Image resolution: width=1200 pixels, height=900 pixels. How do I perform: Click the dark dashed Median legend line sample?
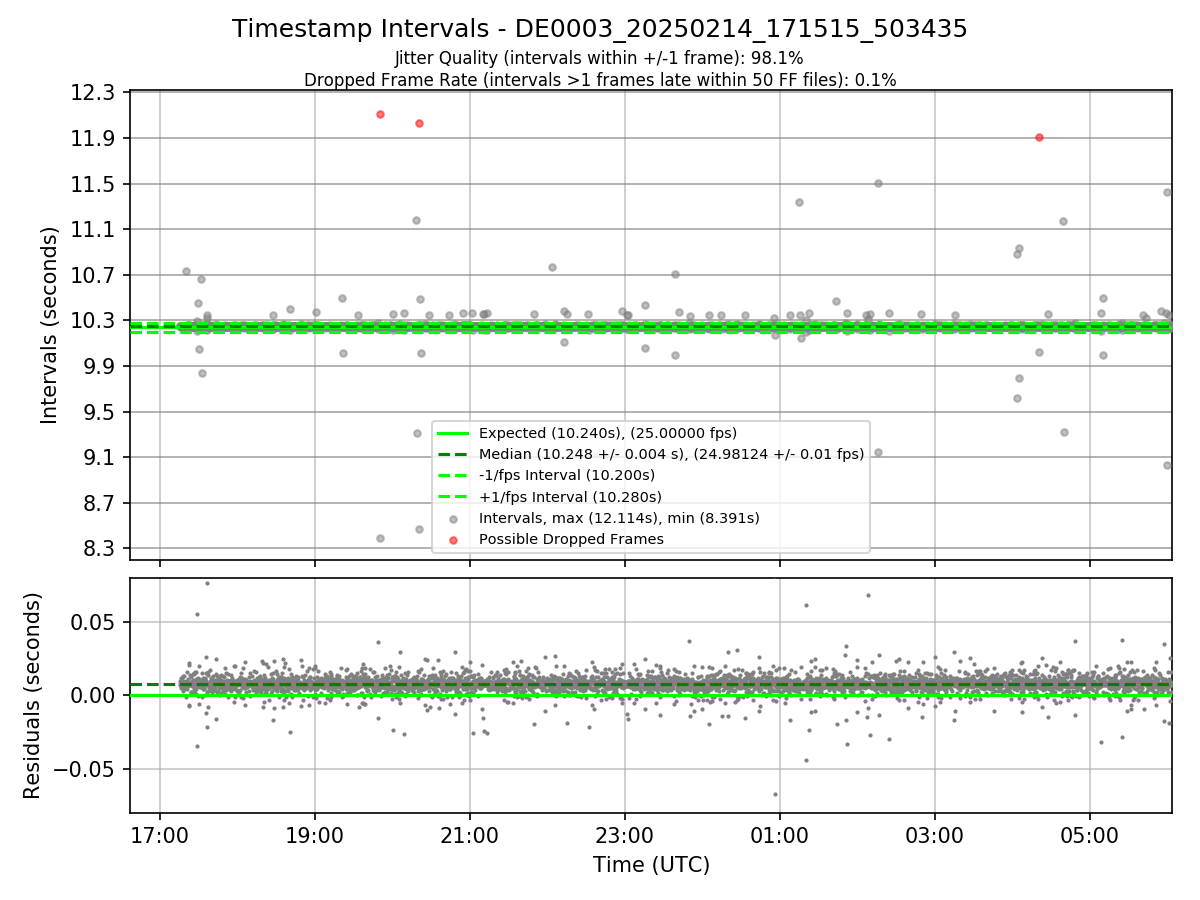(453, 454)
